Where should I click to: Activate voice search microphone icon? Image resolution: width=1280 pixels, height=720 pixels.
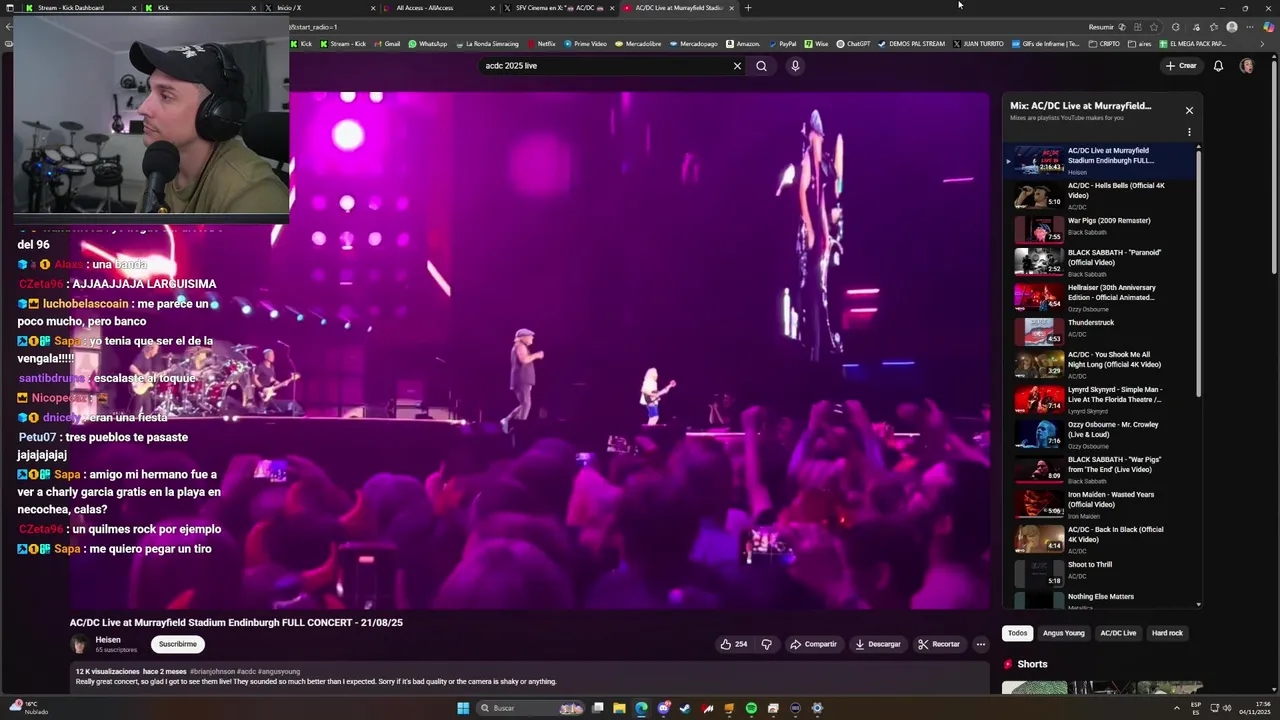pos(795,66)
